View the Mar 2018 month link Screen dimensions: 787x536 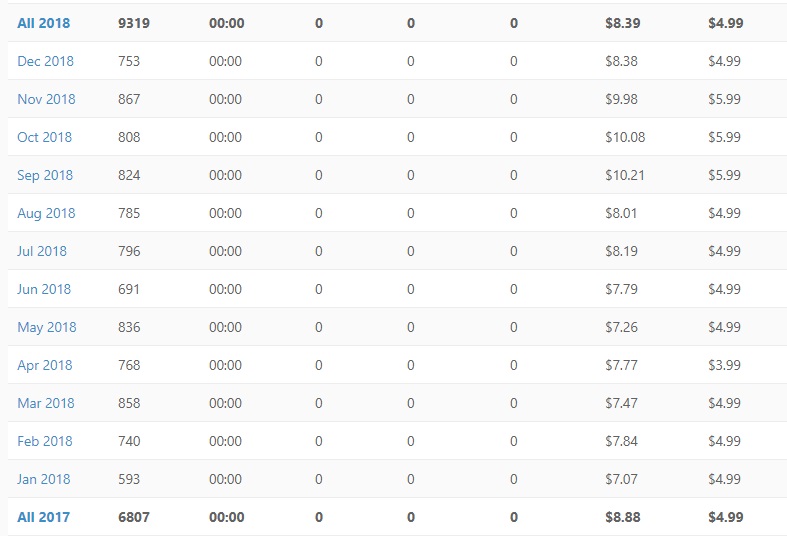(46, 403)
